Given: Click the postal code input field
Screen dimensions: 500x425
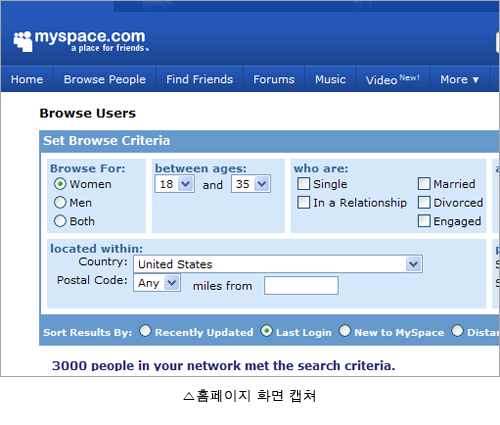Looking at the screenshot, I should (301, 285).
